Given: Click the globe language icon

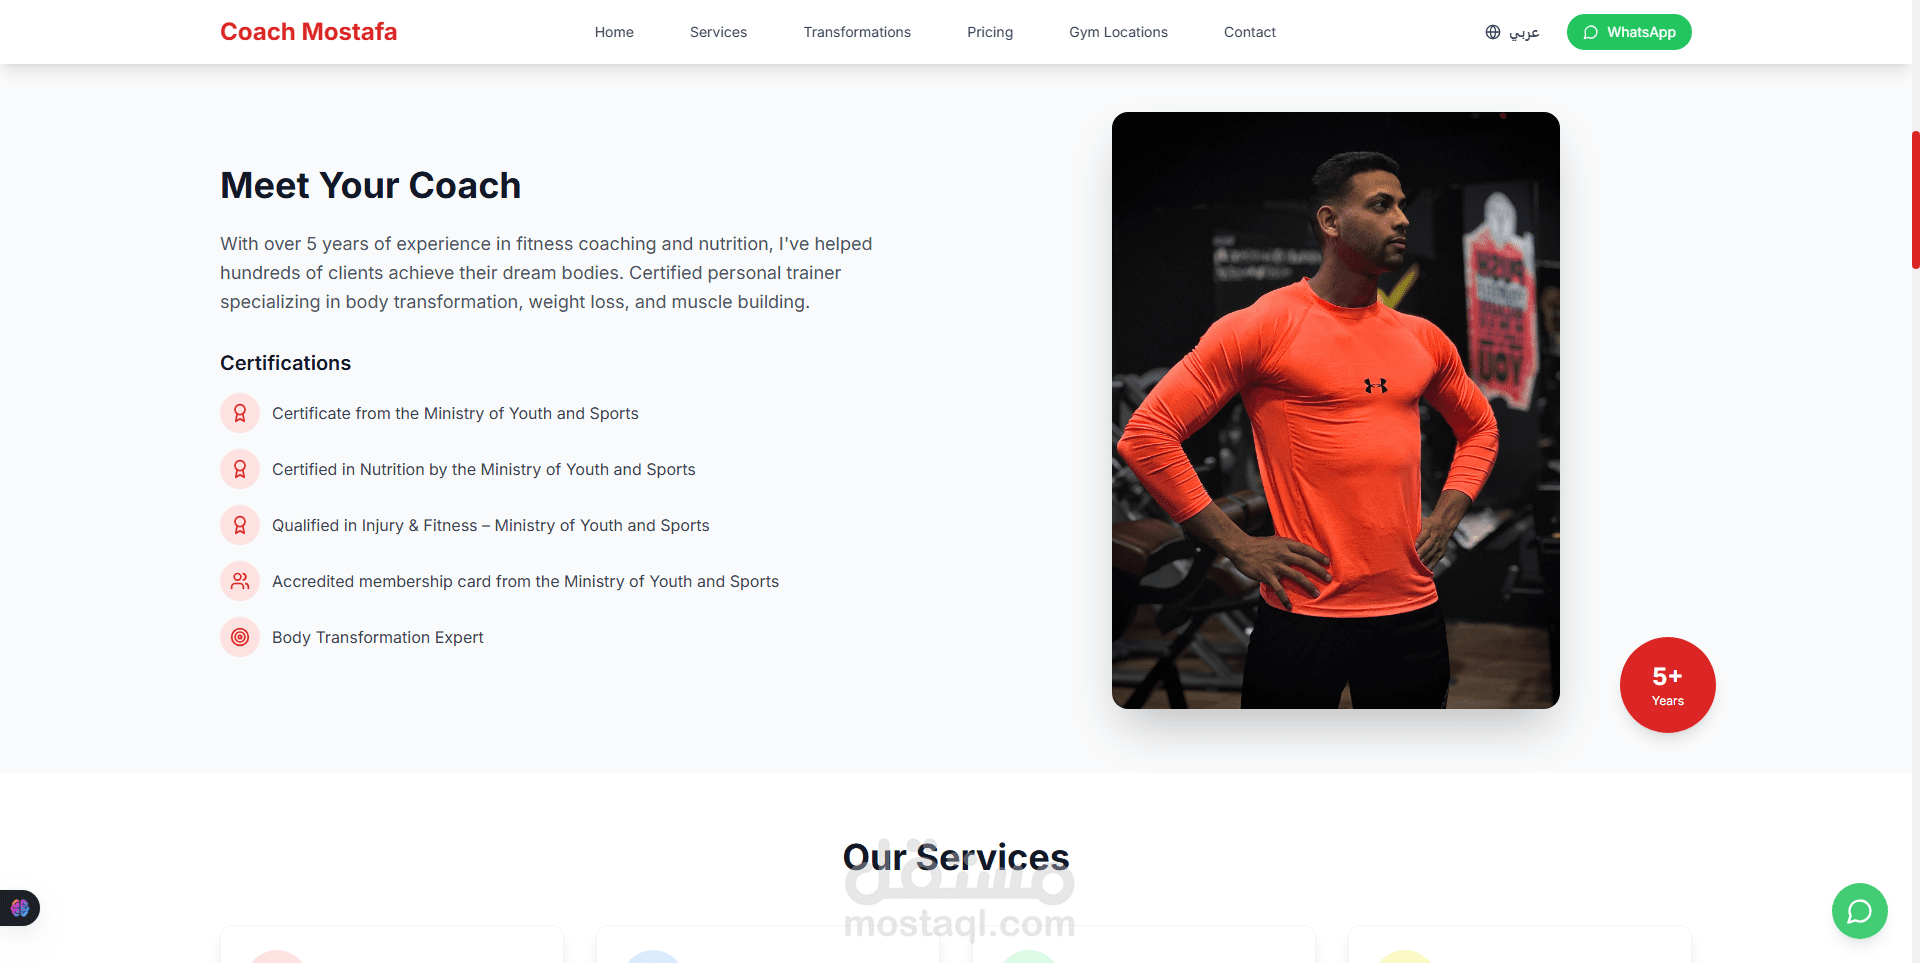Looking at the screenshot, I should coord(1493,32).
